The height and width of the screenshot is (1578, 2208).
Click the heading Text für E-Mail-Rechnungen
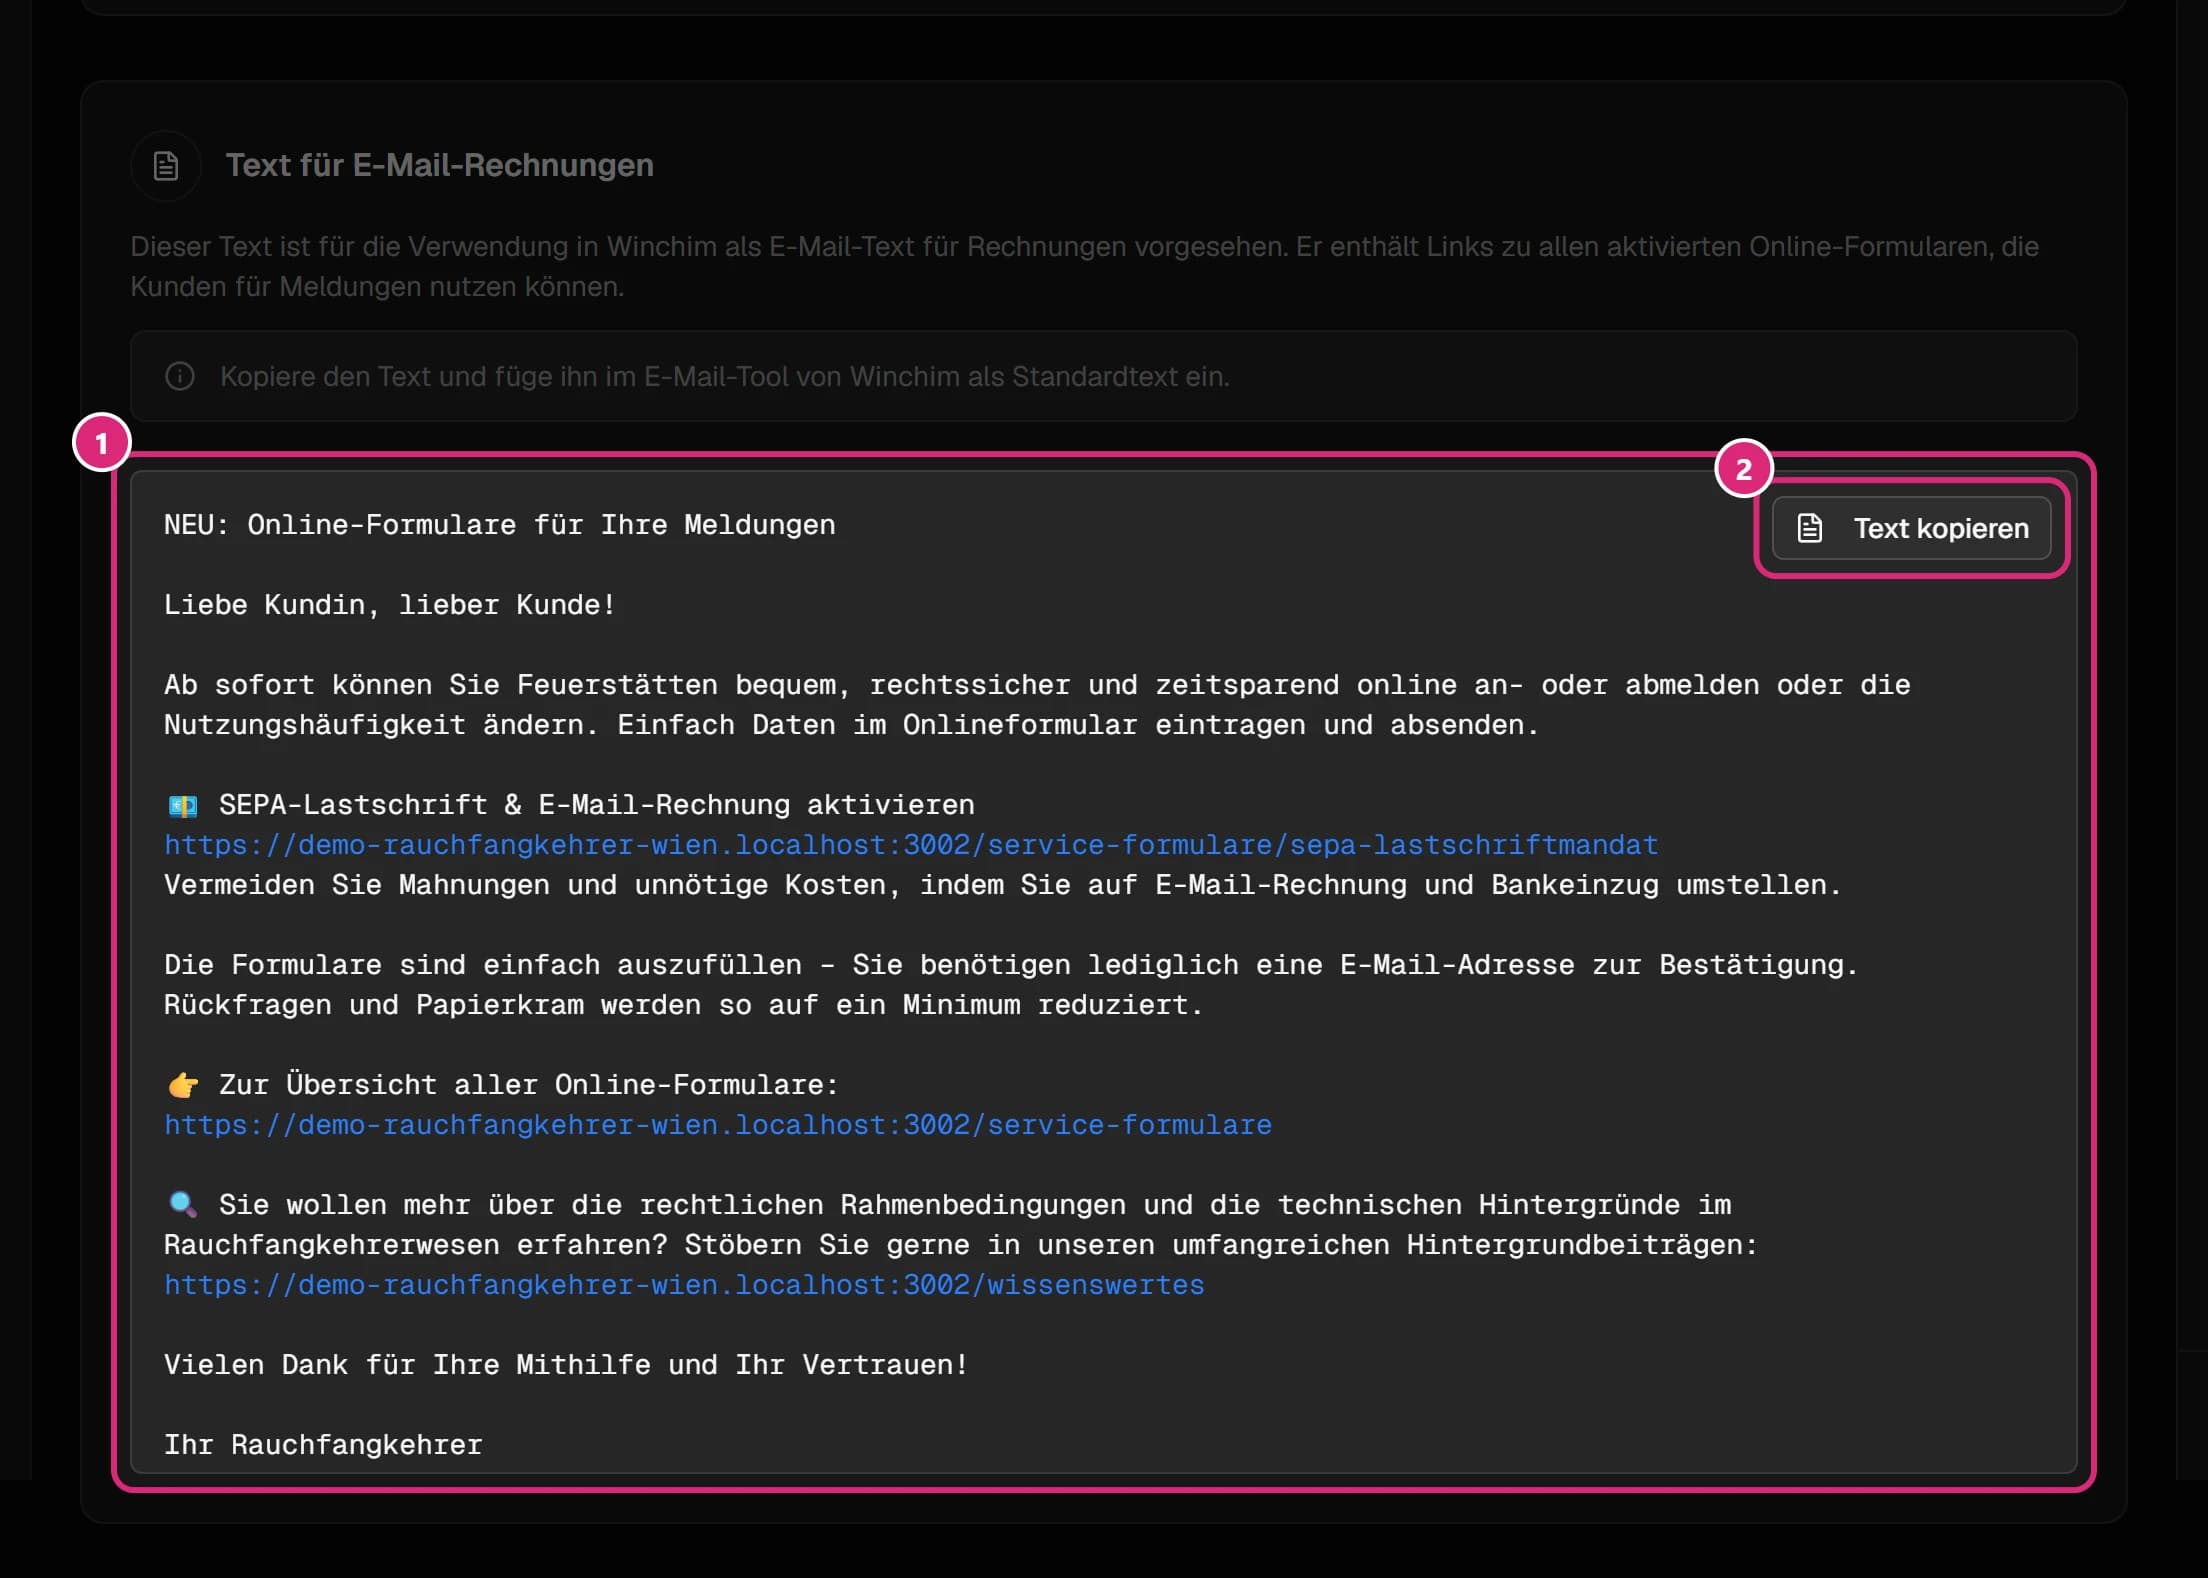[x=439, y=165]
